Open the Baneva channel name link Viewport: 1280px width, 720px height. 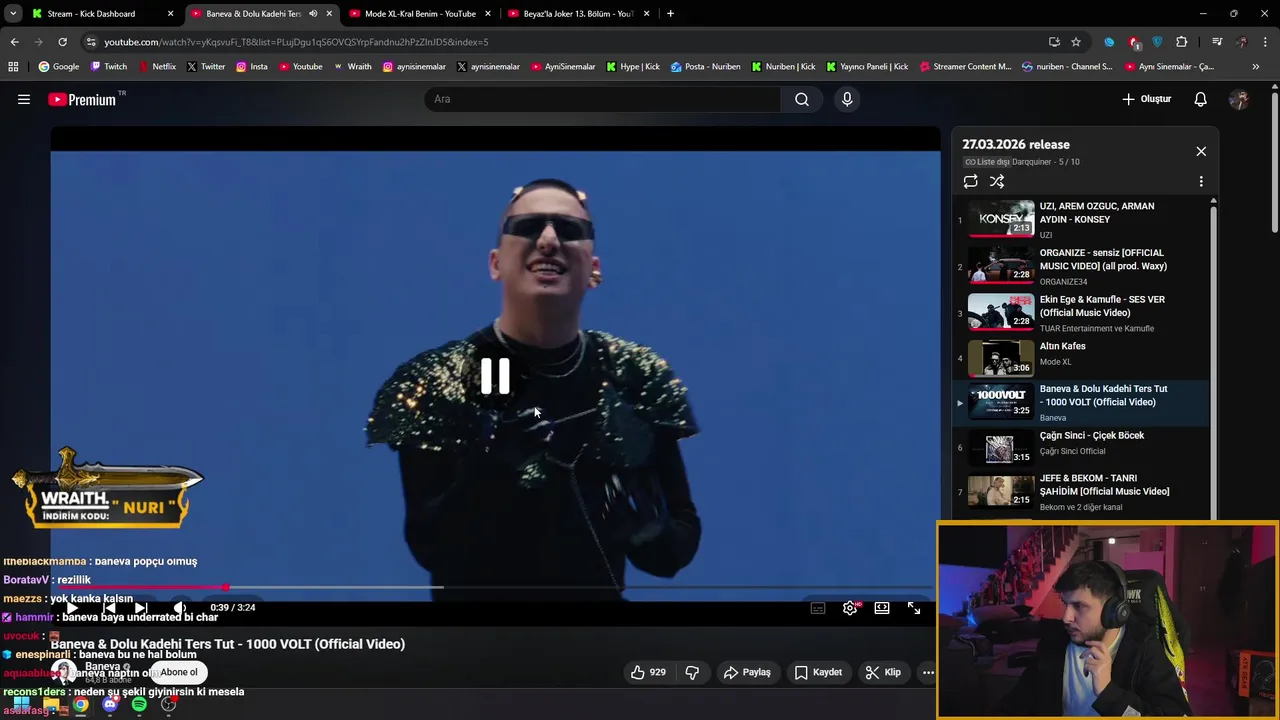click(x=102, y=666)
